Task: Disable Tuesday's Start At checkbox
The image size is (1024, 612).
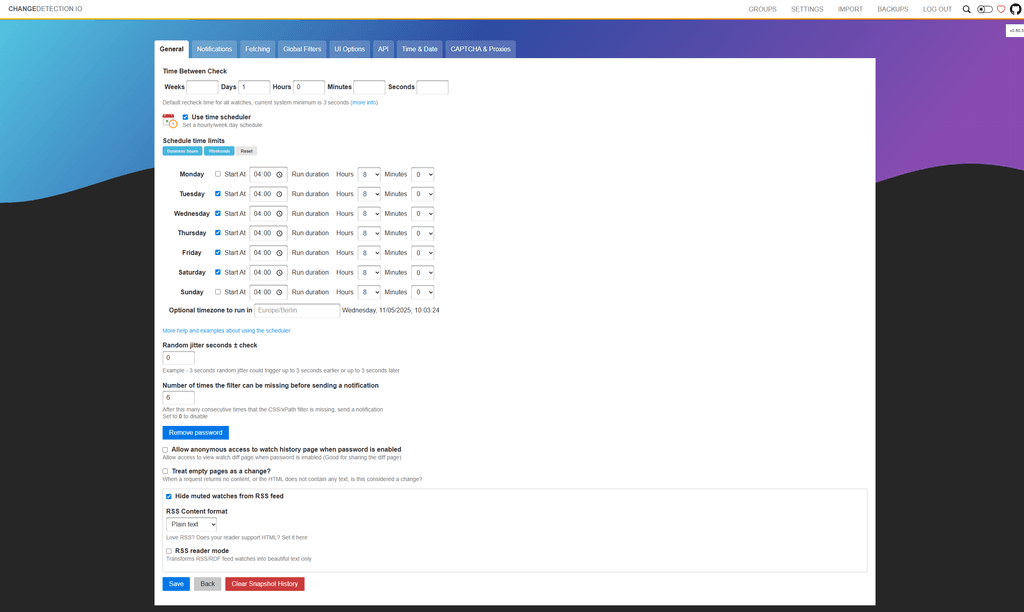Action: (218, 194)
